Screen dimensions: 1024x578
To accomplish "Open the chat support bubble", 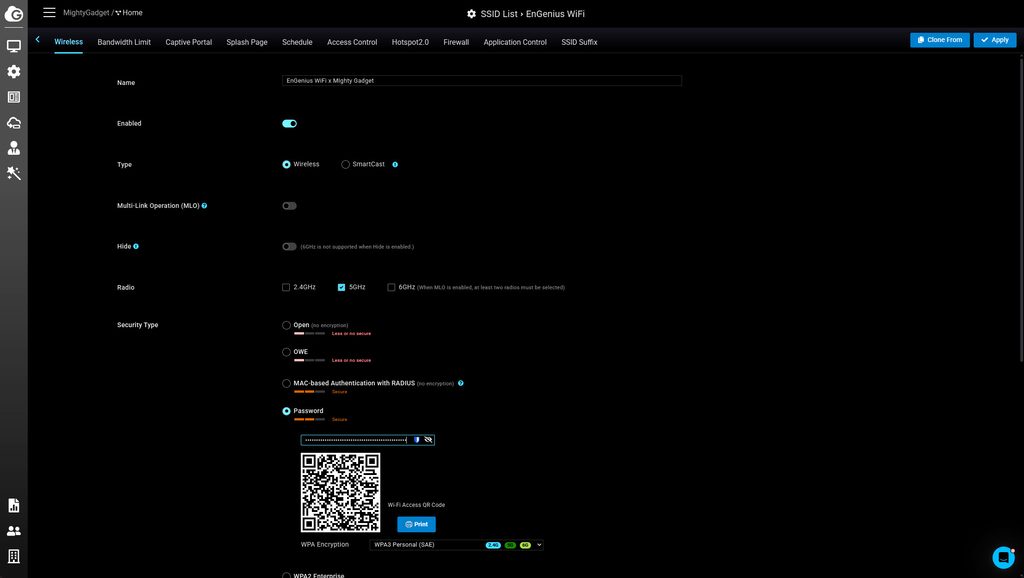I will point(1003,557).
